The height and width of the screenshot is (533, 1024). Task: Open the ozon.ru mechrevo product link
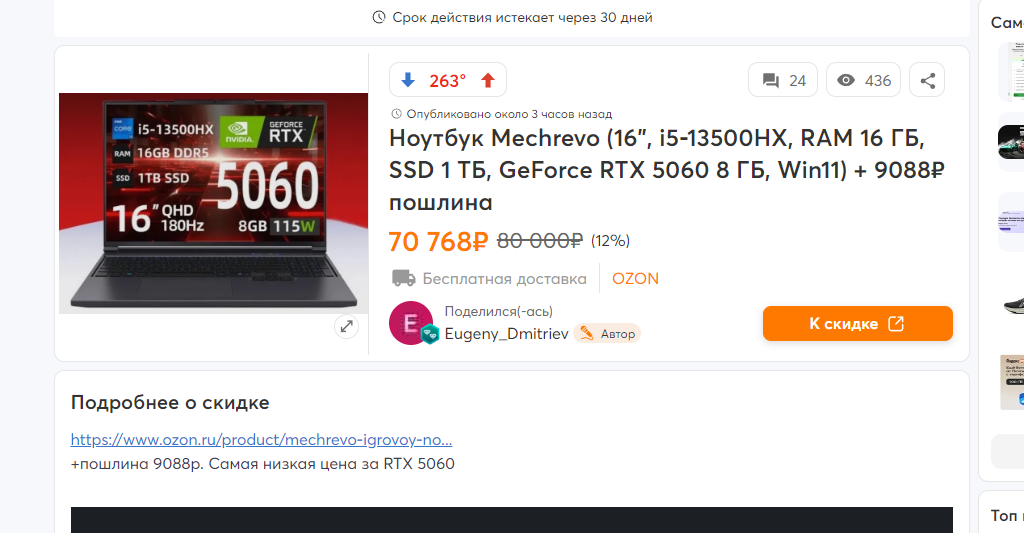261,440
